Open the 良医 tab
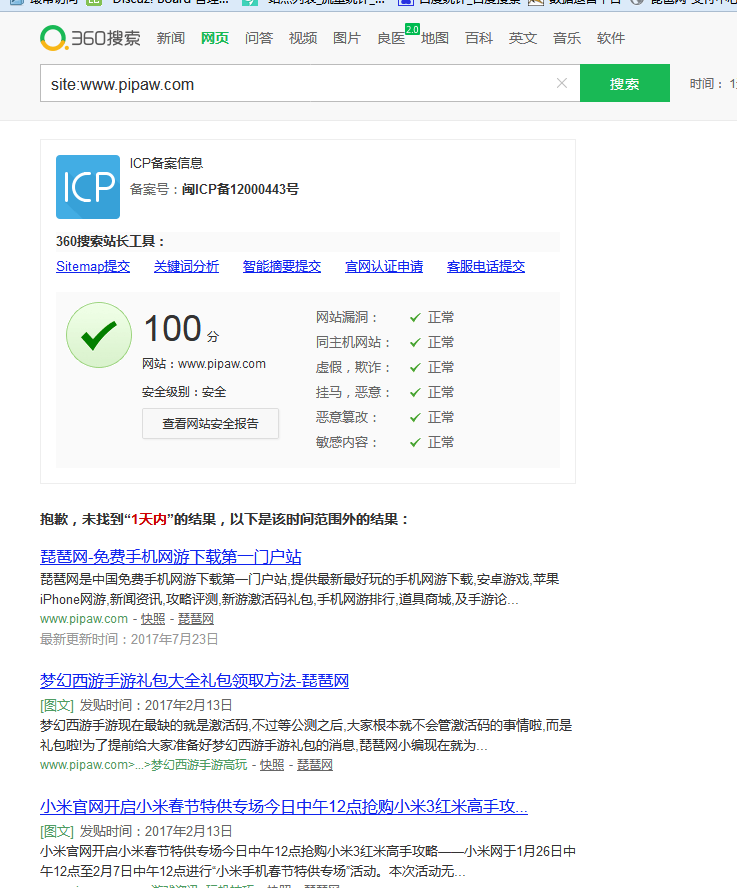This screenshot has width=737, height=888. pos(391,38)
